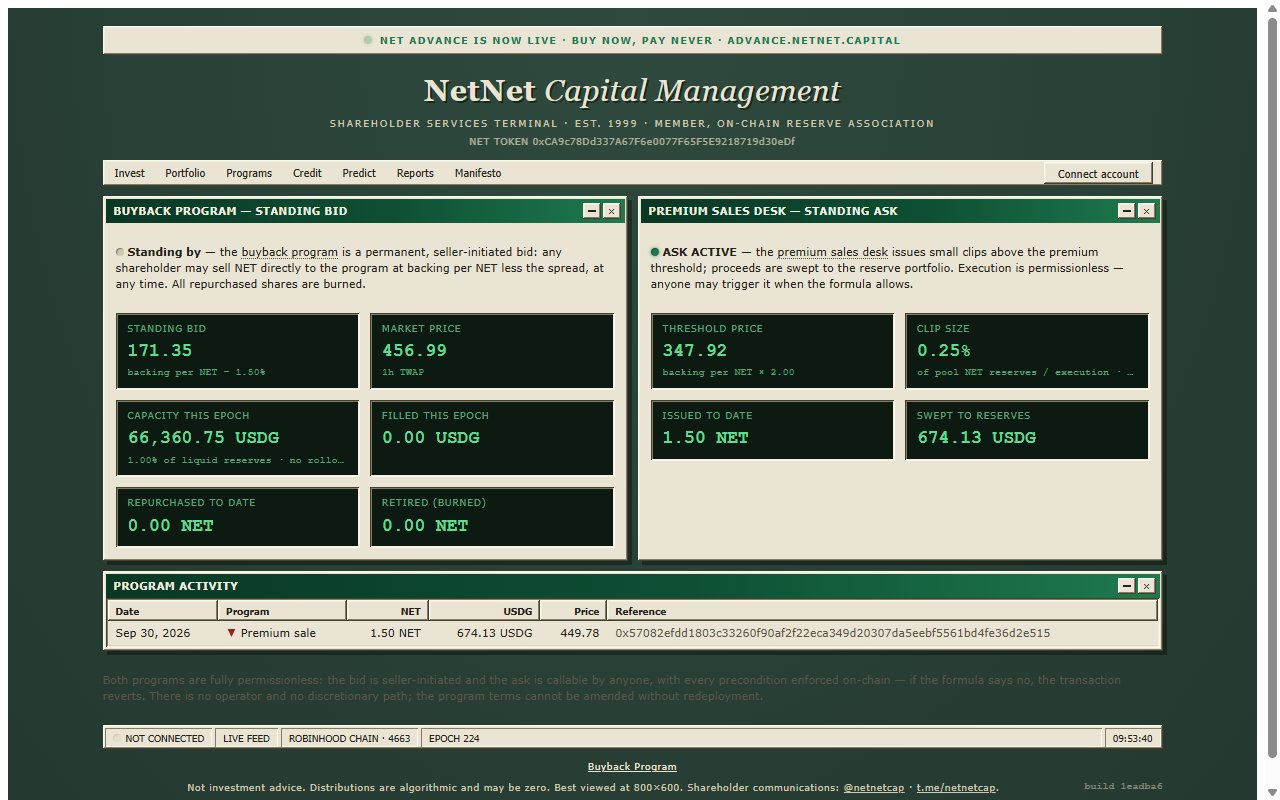Click the 09:53:40 clock in status bar
This screenshot has width=1280, height=800.
pos(1133,738)
